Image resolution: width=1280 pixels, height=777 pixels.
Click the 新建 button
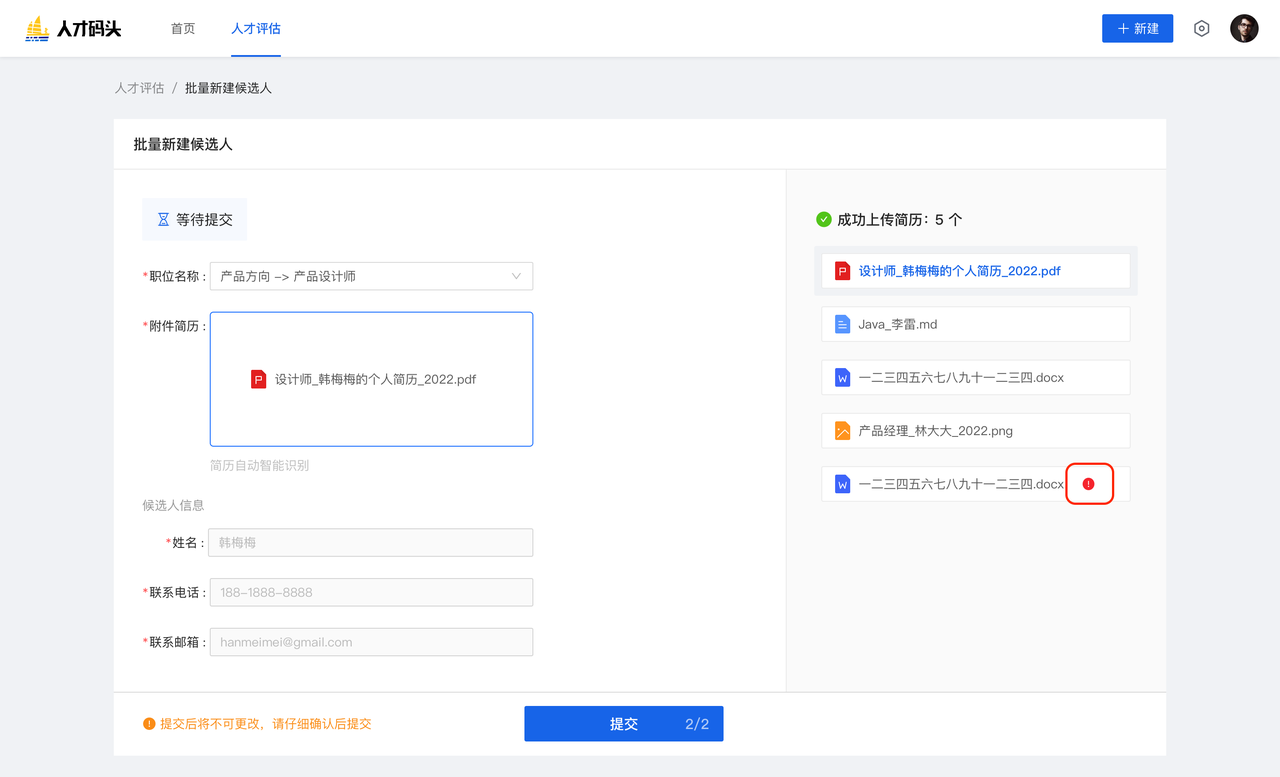point(1137,29)
